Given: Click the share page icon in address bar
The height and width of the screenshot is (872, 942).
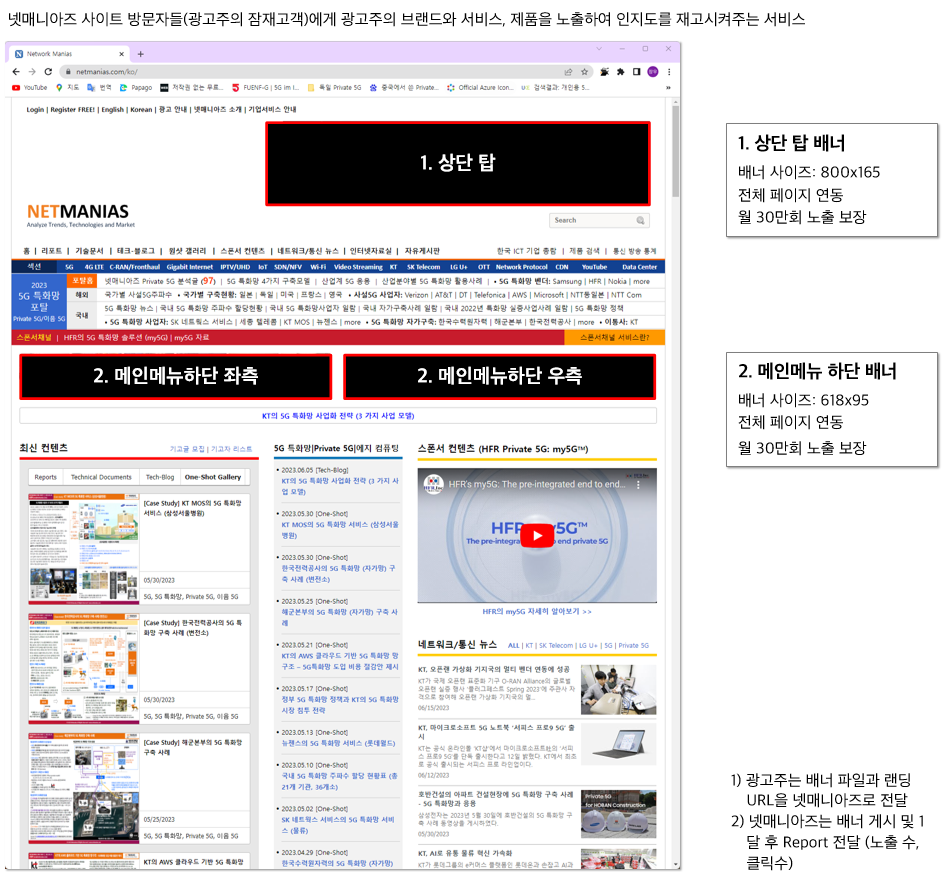Looking at the screenshot, I should 568,72.
